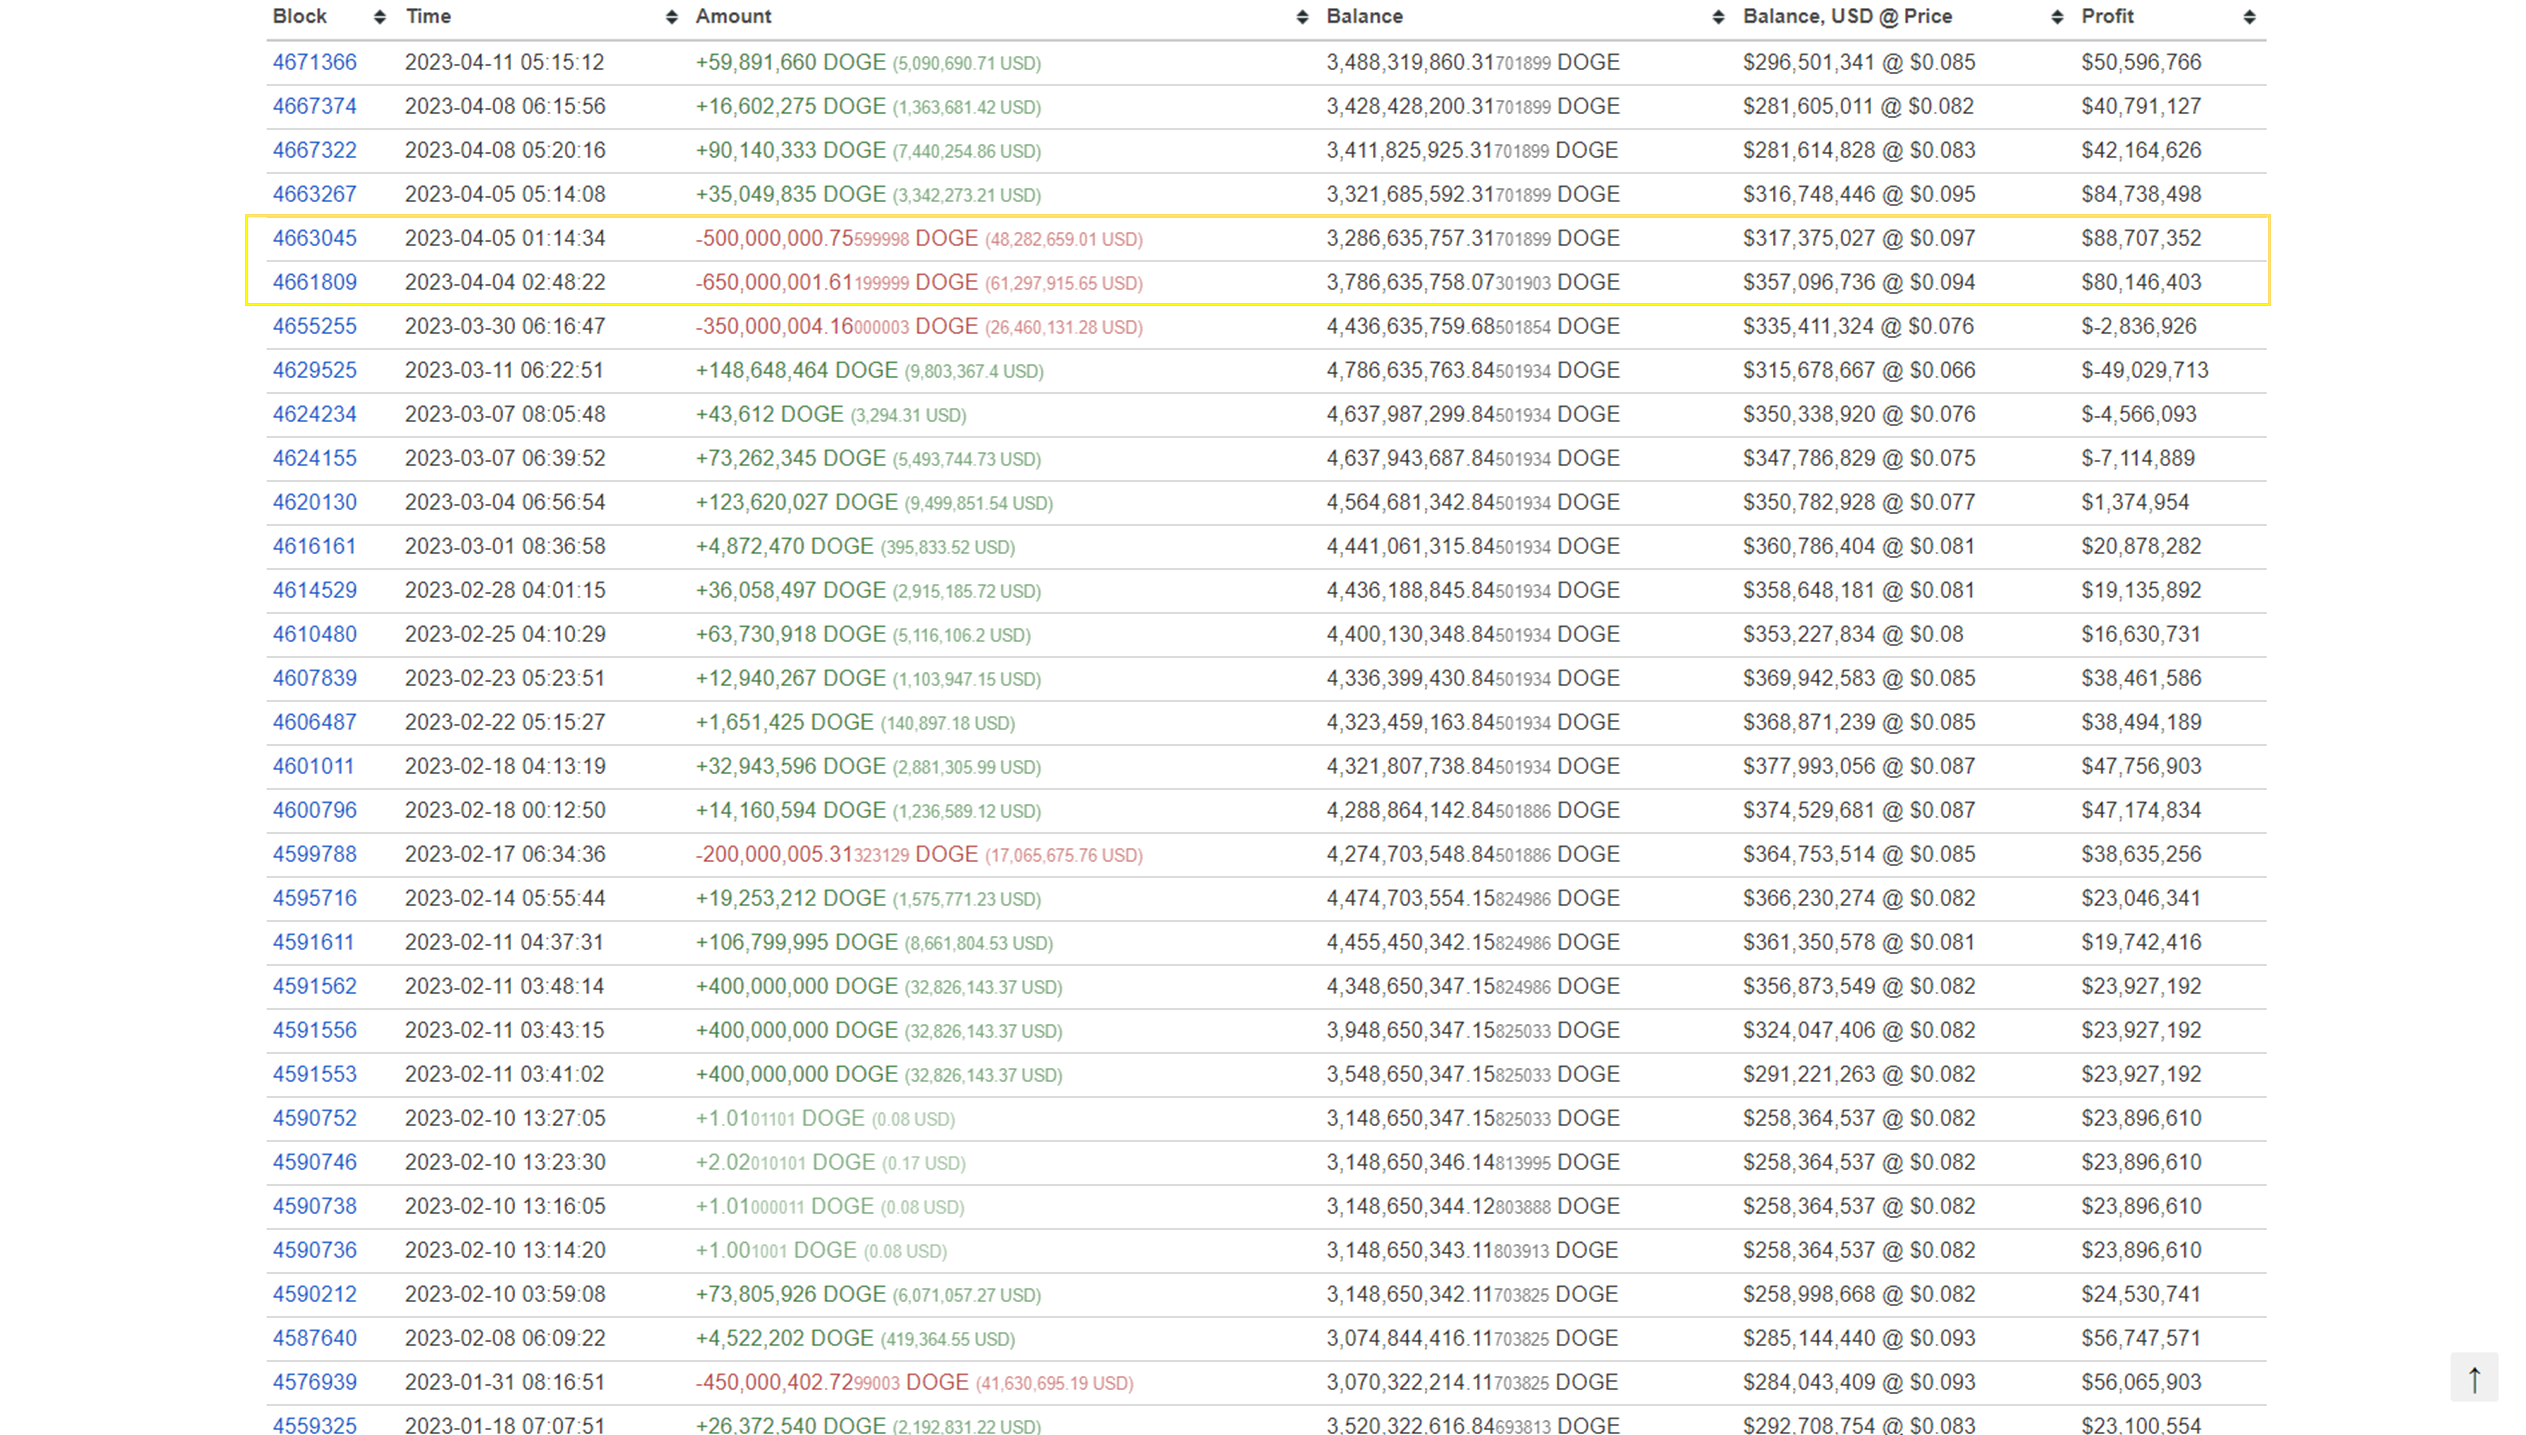Open block 4591553 link
2526x1435 pixels.
(314, 1074)
